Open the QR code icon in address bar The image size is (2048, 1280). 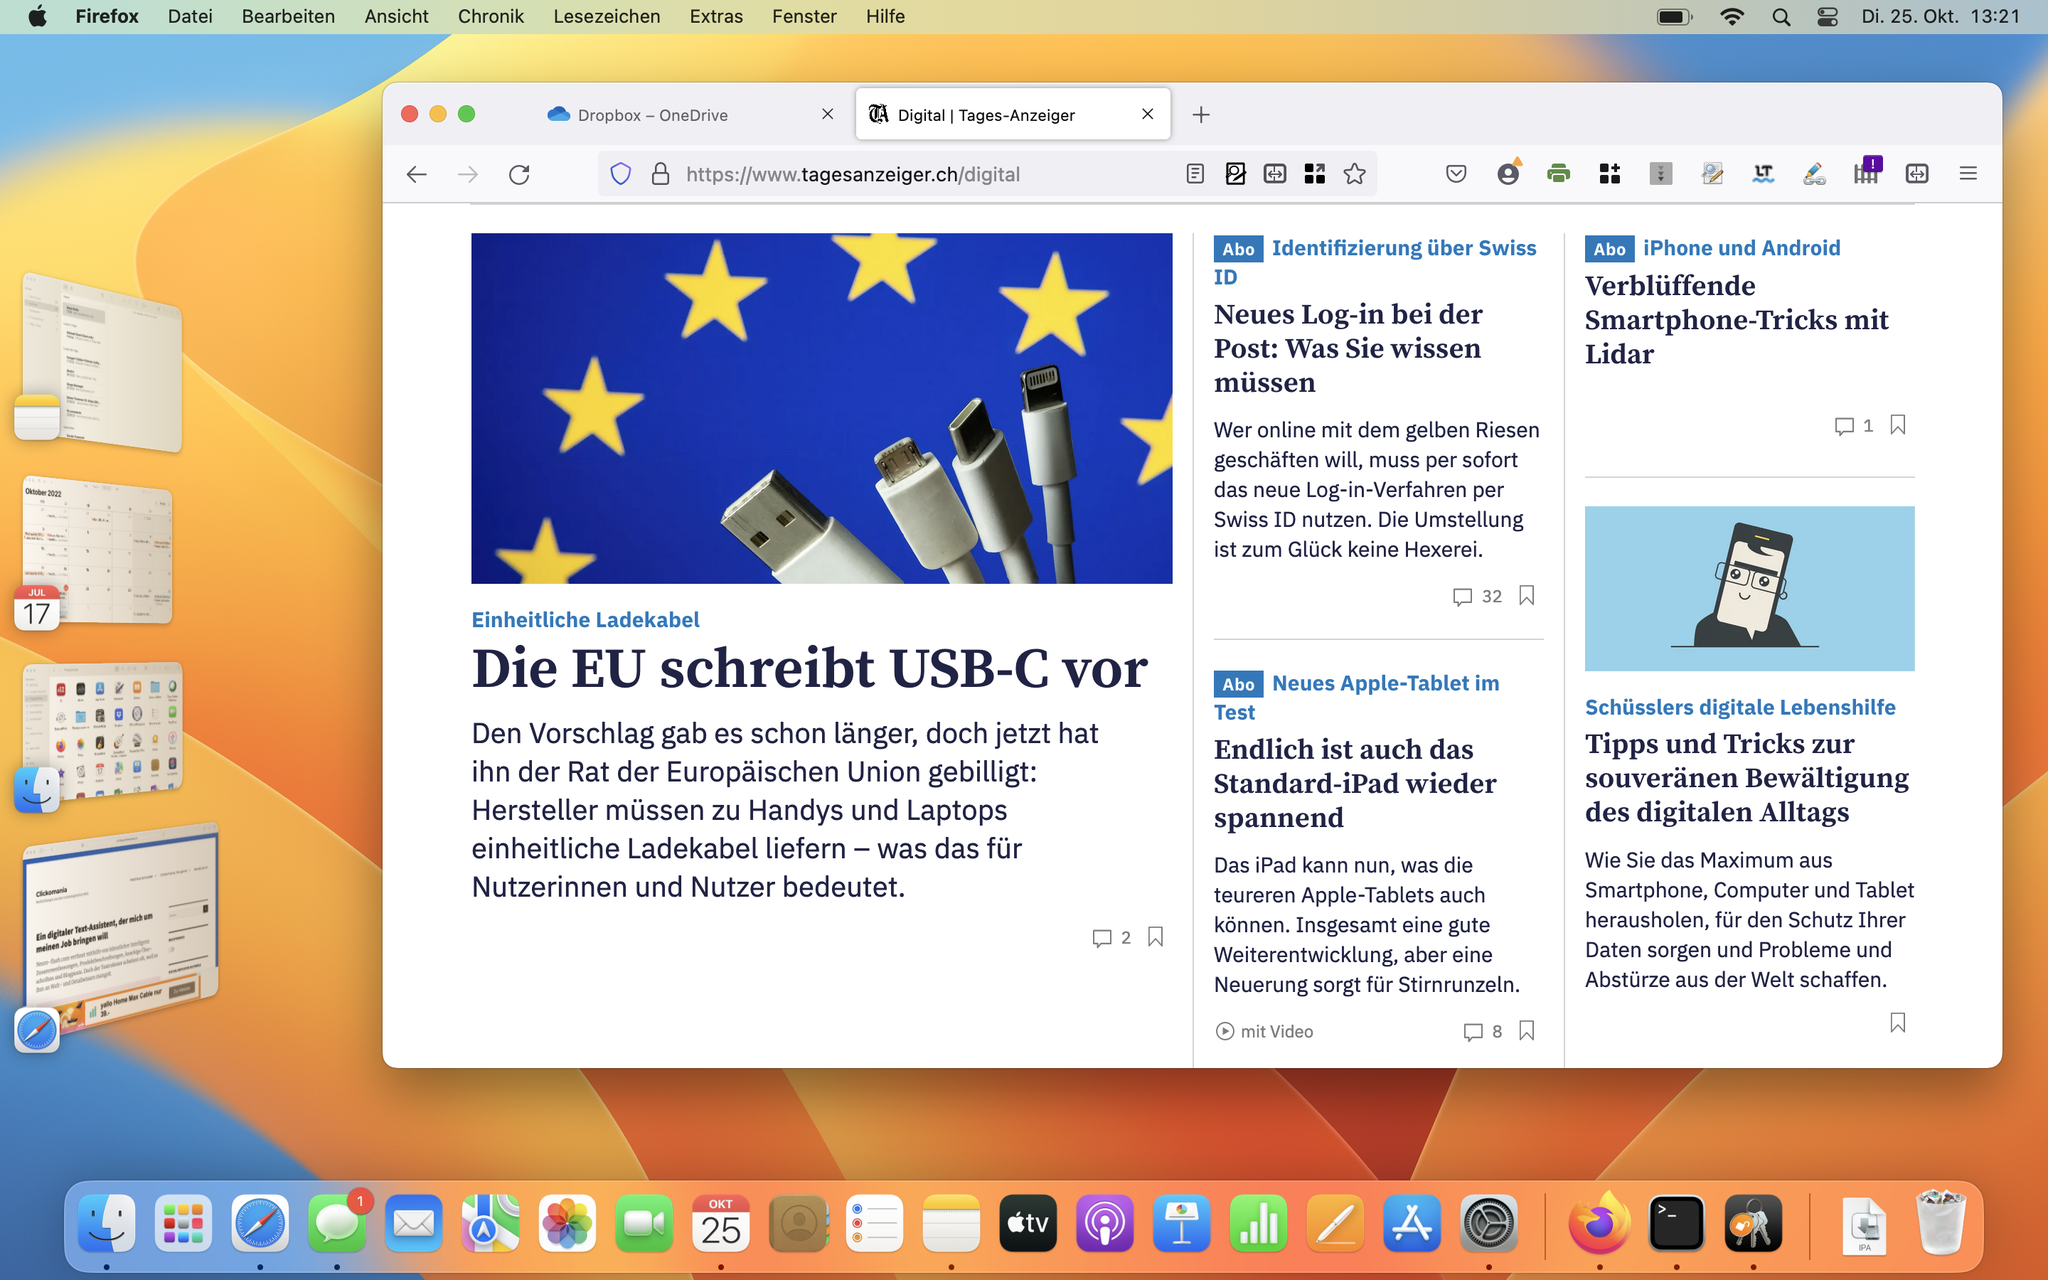point(1315,174)
